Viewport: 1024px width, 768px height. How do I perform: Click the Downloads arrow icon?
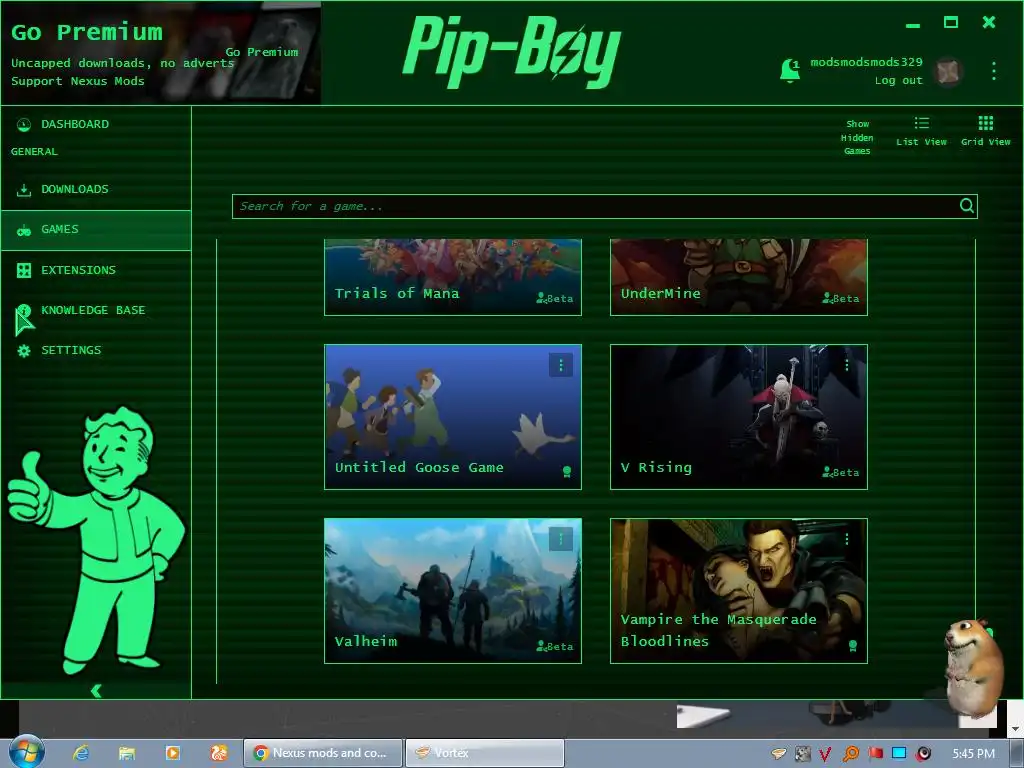(x=24, y=190)
